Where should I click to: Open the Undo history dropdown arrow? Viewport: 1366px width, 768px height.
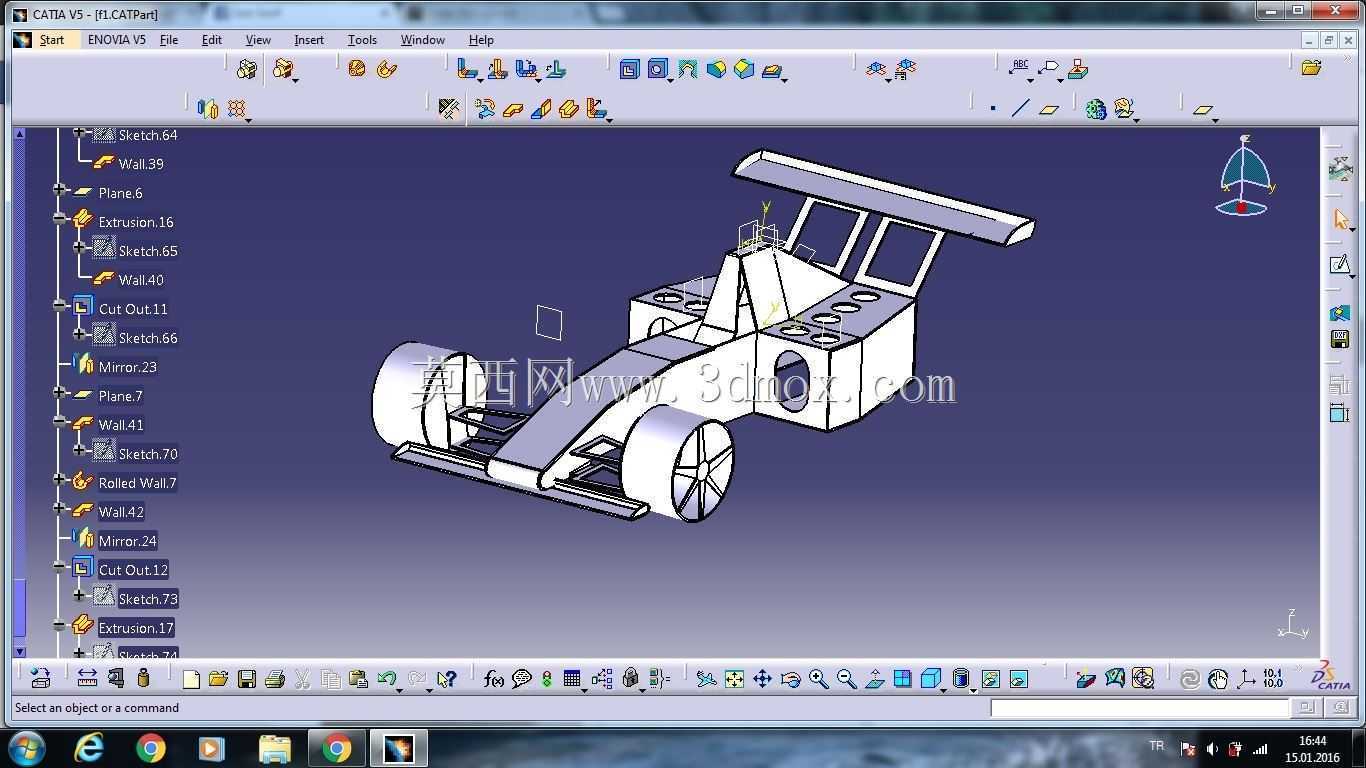coord(399,689)
